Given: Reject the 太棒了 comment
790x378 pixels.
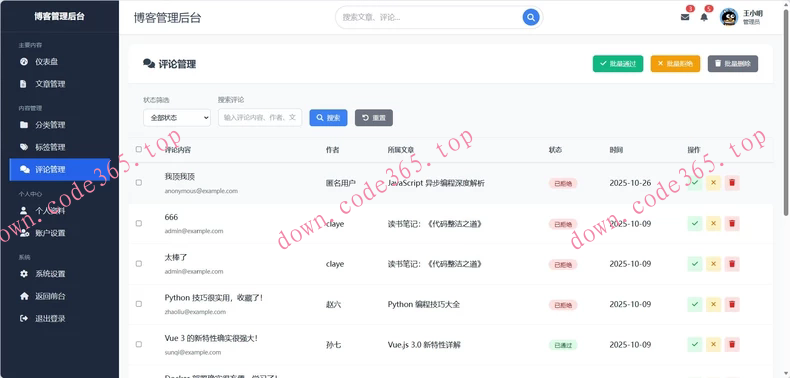Looking at the screenshot, I should coord(713,264).
